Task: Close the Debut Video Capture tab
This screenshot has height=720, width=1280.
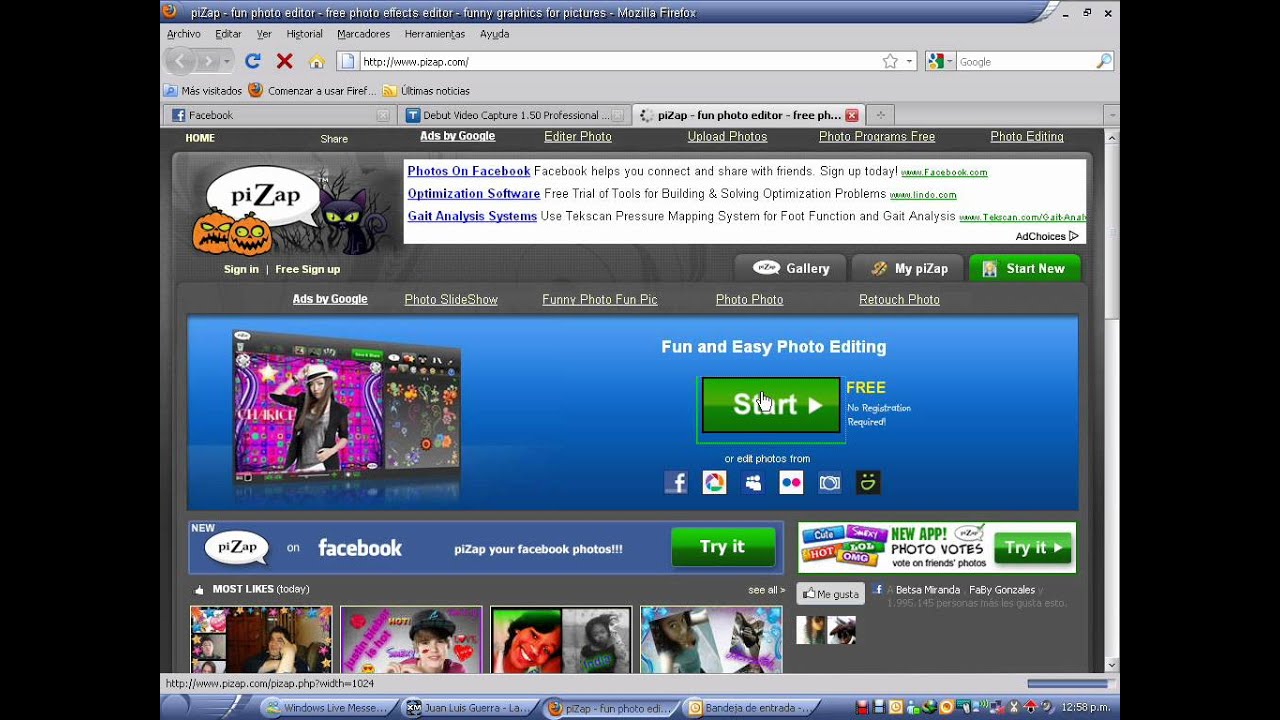Action: click(x=617, y=115)
